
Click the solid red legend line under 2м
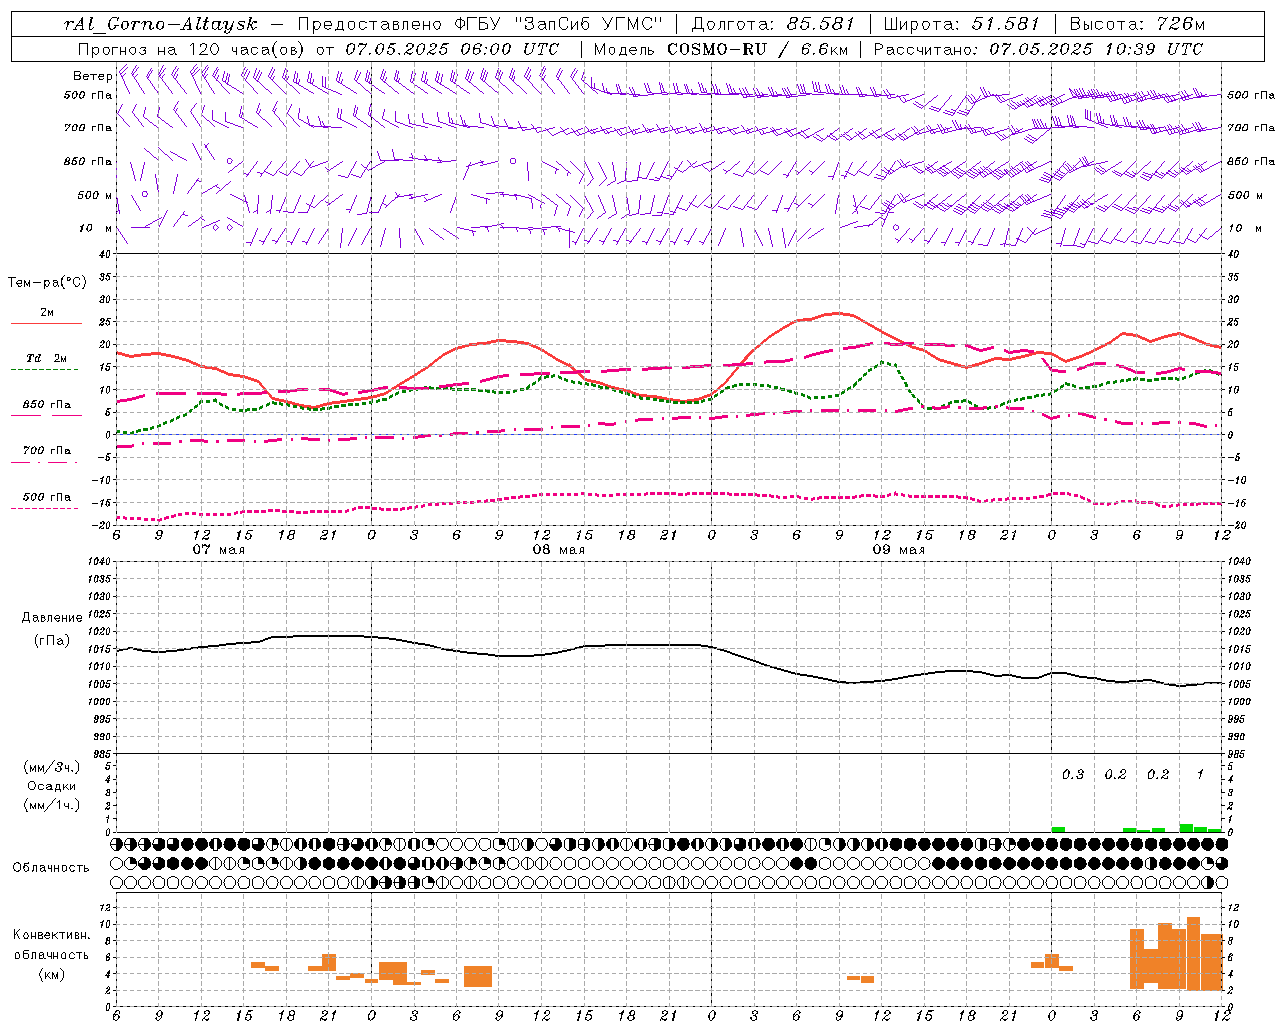(x=46, y=324)
